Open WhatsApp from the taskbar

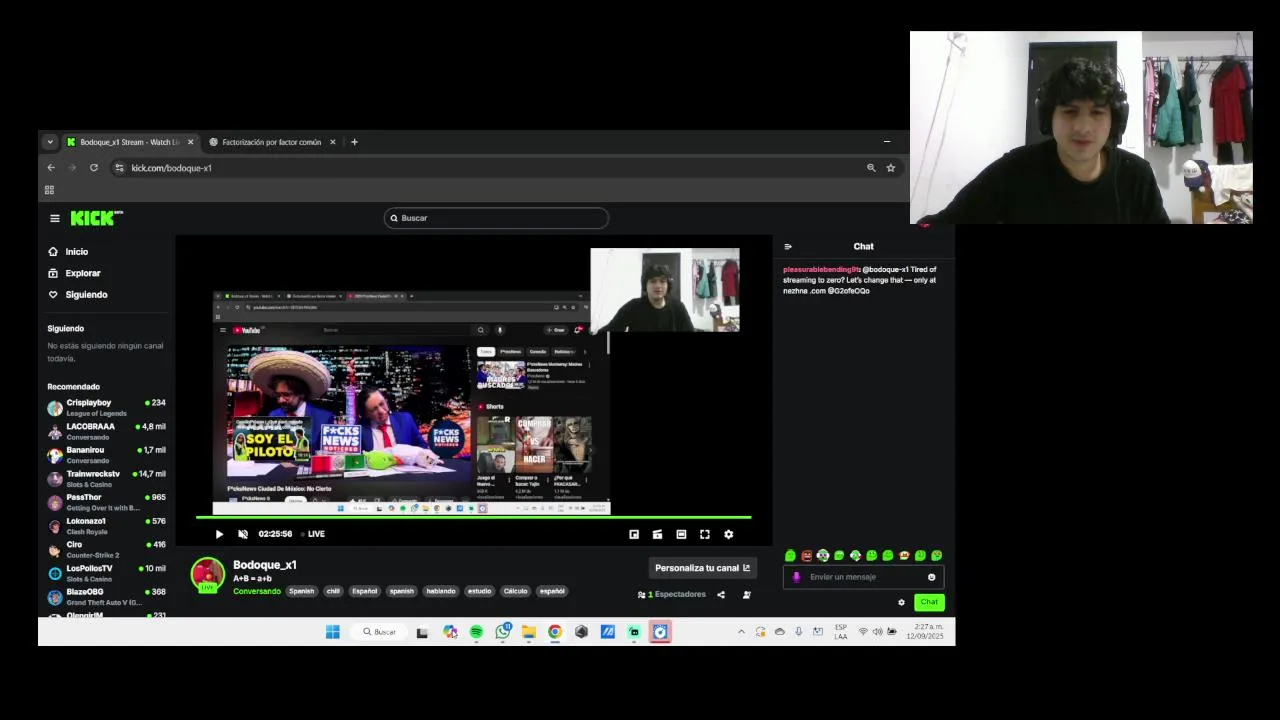[x=503, y=632]
